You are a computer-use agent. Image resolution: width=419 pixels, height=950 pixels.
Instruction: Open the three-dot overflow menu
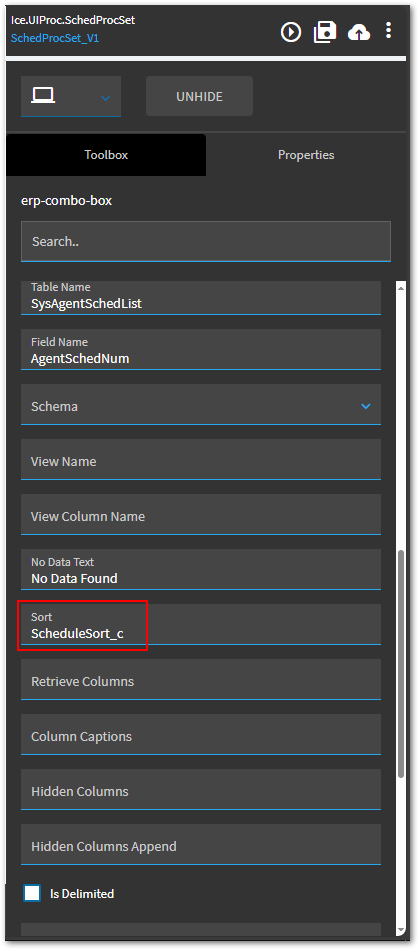[x=389, y=30]
